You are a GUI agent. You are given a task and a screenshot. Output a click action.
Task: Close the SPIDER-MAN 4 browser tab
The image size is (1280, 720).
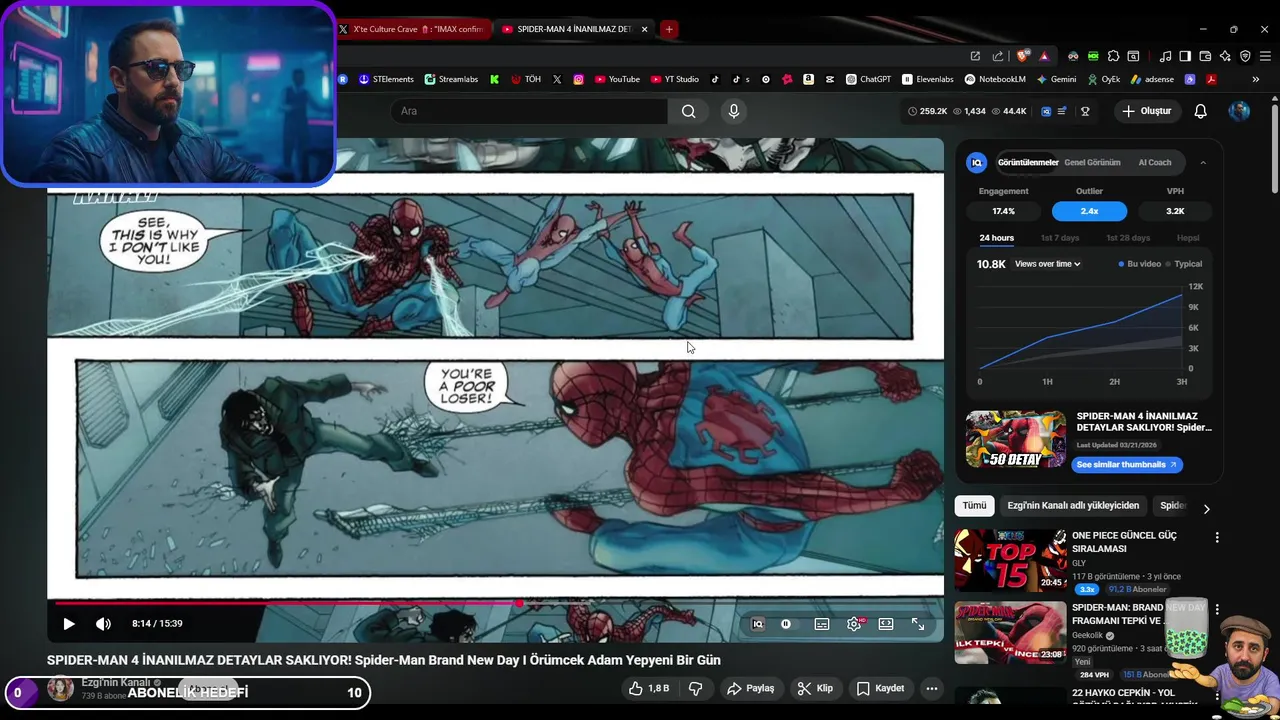point(644,29)
